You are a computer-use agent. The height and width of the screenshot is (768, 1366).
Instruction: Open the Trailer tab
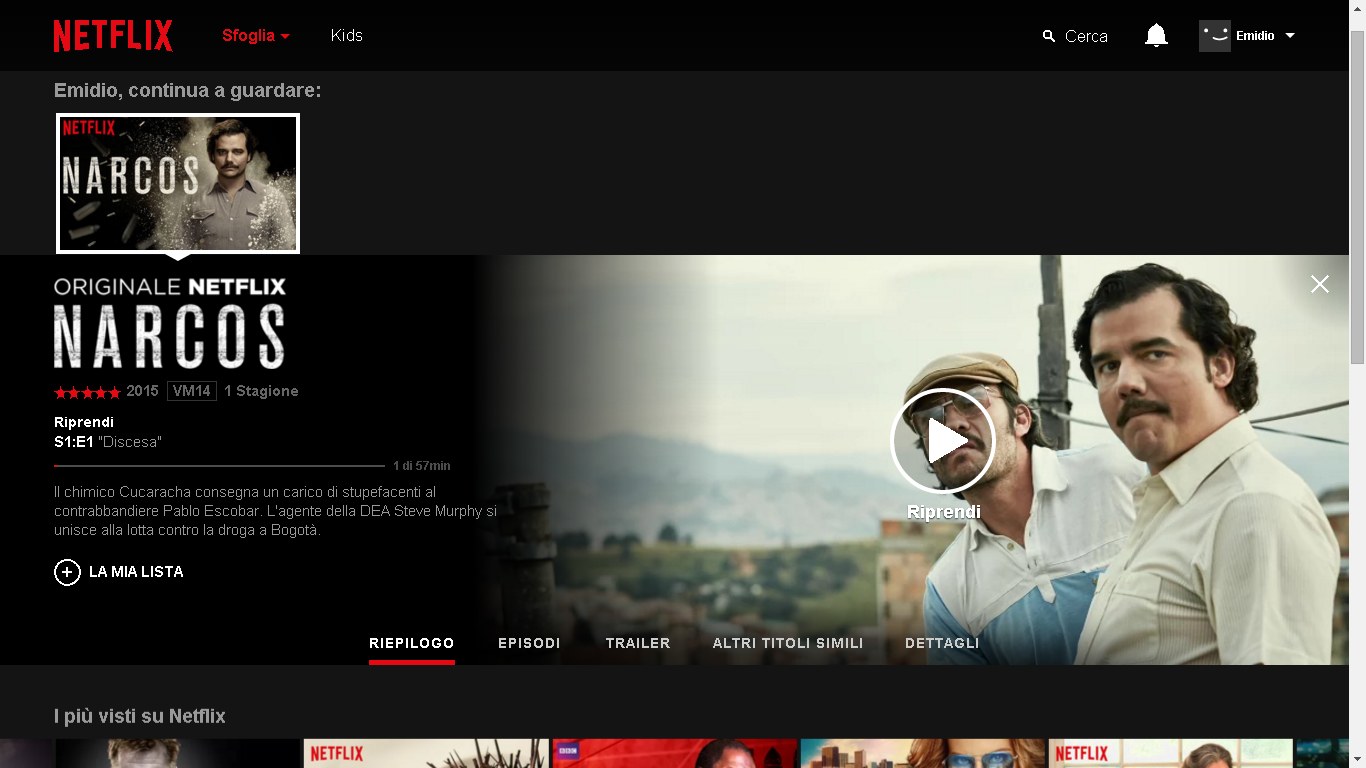(638, 643)
